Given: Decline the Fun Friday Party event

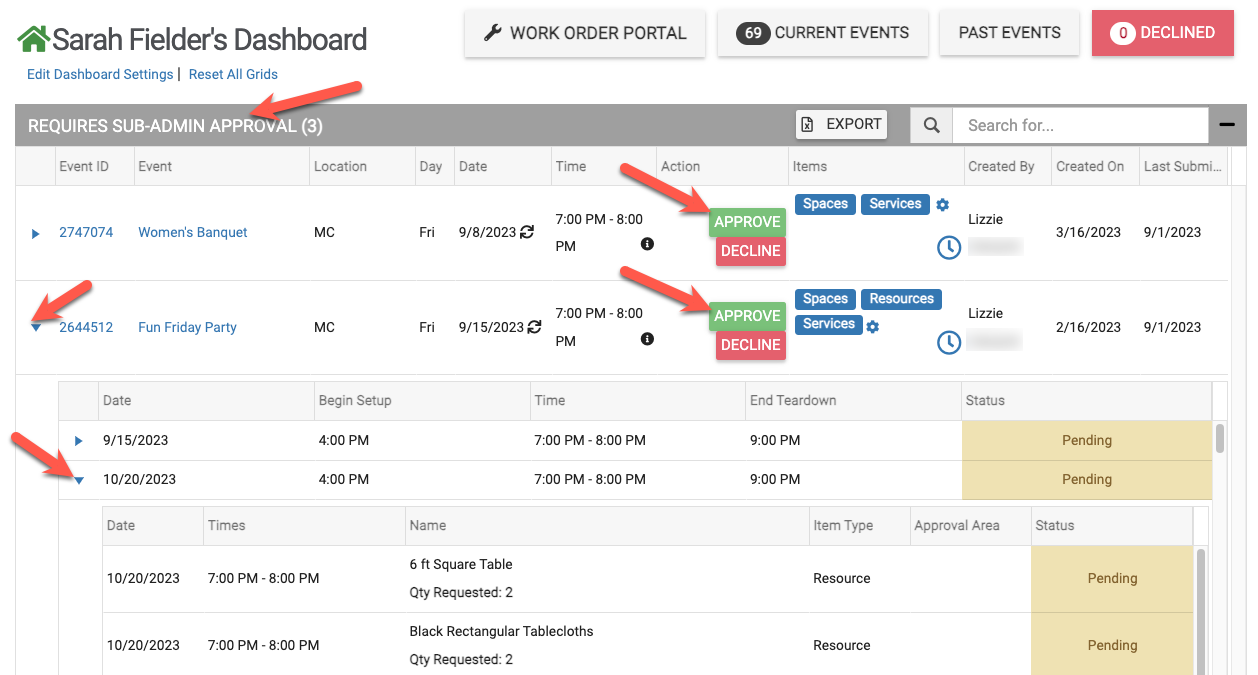Looking at the screenshot, I should [750, 345].
